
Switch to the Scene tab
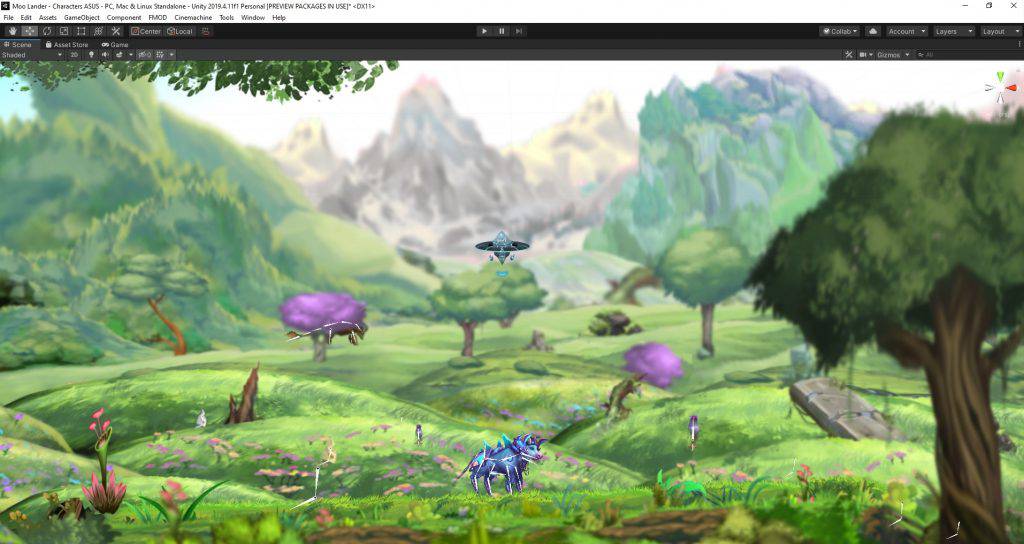[18, 44]
